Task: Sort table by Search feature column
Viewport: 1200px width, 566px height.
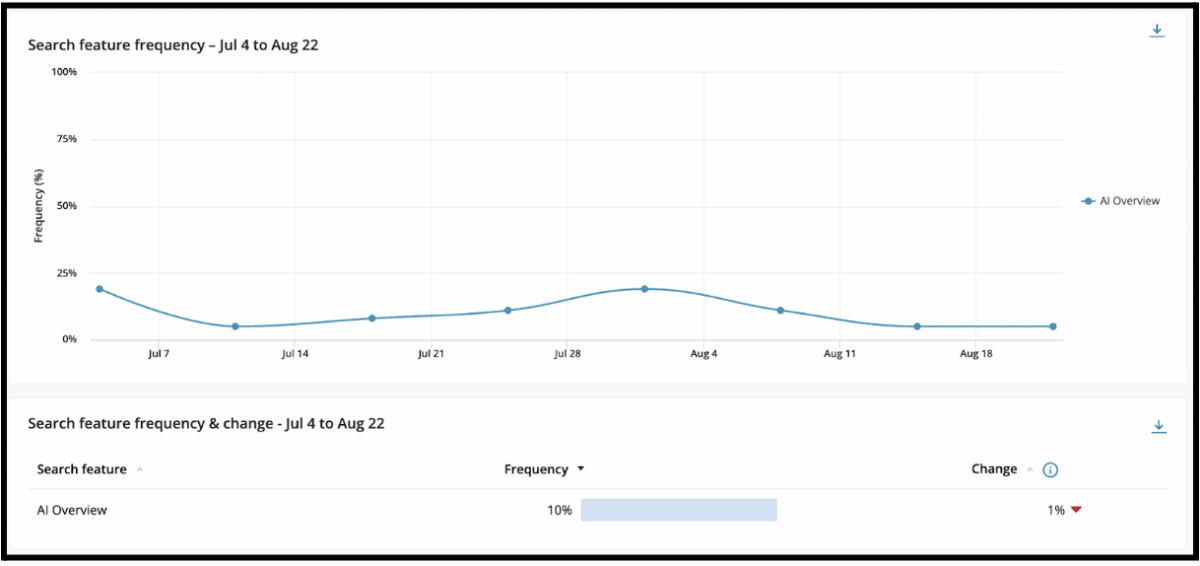Action: click(88, 469)
